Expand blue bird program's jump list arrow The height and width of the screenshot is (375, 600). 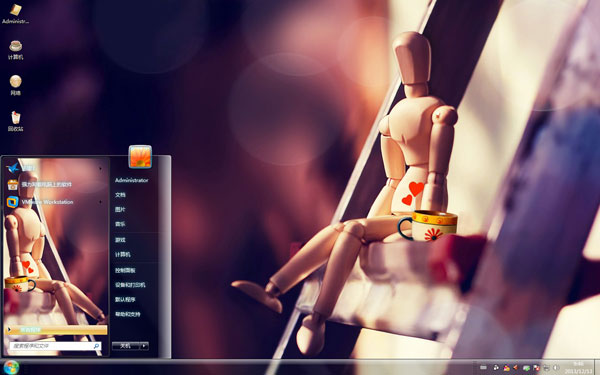(x=101, y=168)
